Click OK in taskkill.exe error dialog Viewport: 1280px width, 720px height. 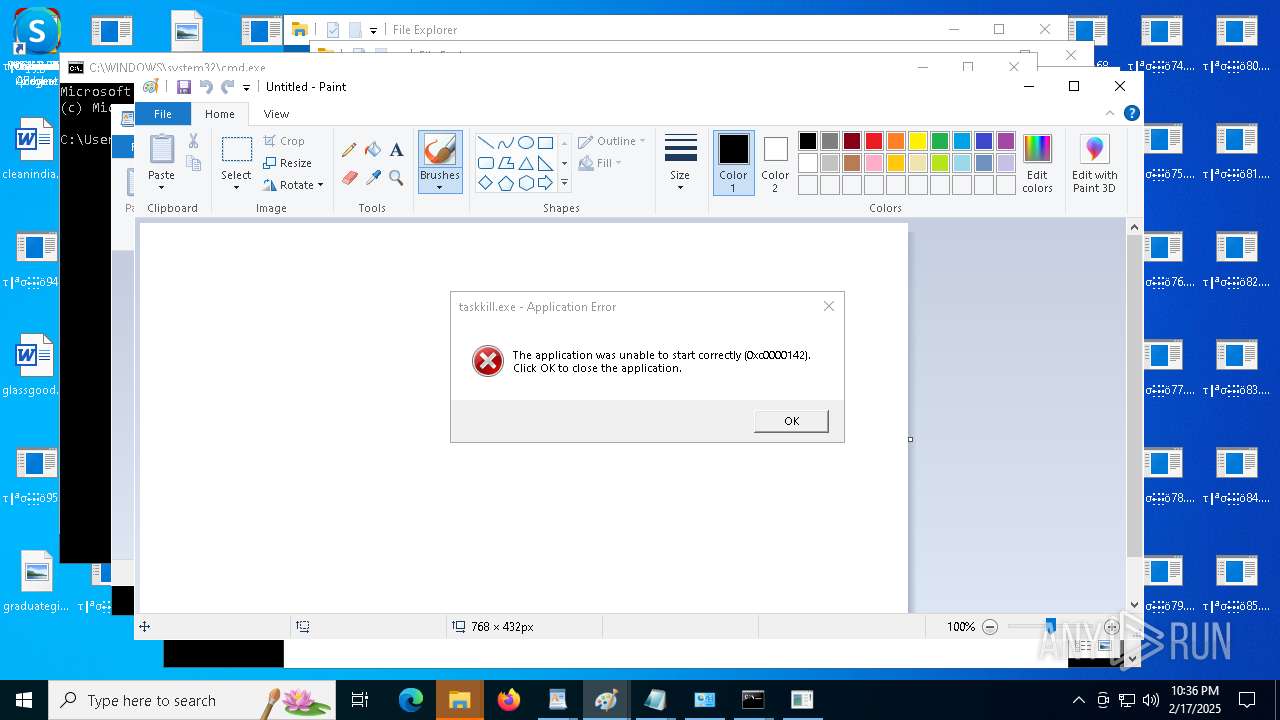point(791,421)
